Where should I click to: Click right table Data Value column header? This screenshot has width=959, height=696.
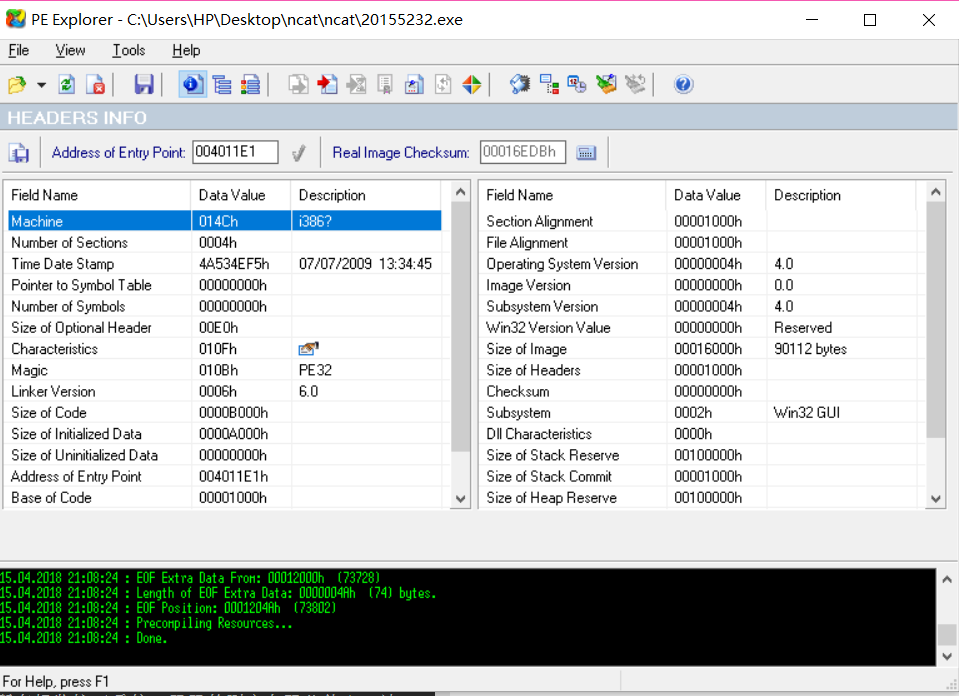pyautogui.click(x=716, y=195)
